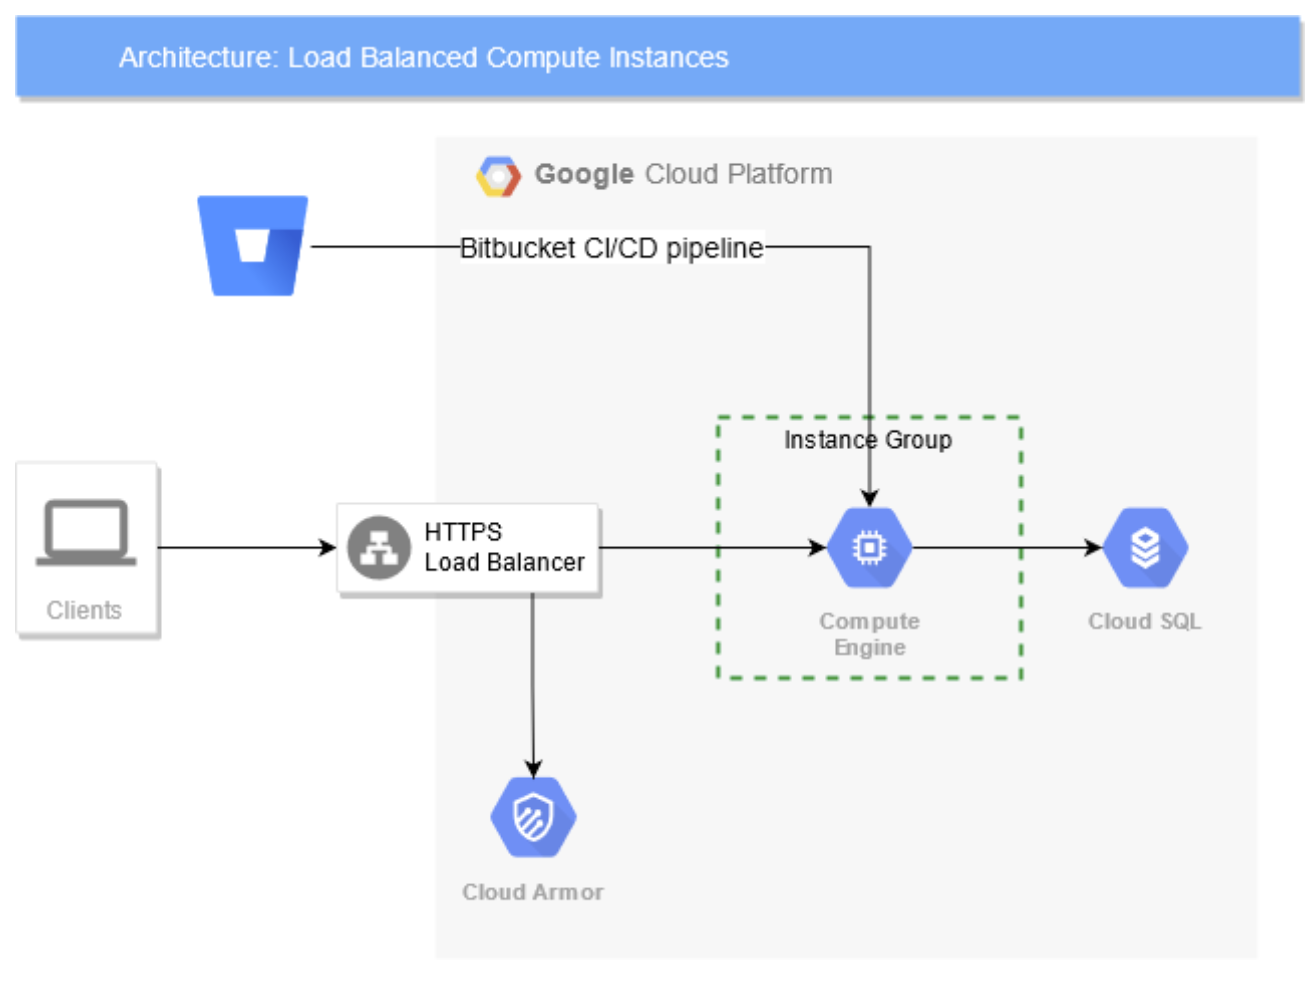Select the 'Architecture: Load Balanced Compute Instances' title
The width and height of the screenshot is (1316, 986).
point(424,58)
